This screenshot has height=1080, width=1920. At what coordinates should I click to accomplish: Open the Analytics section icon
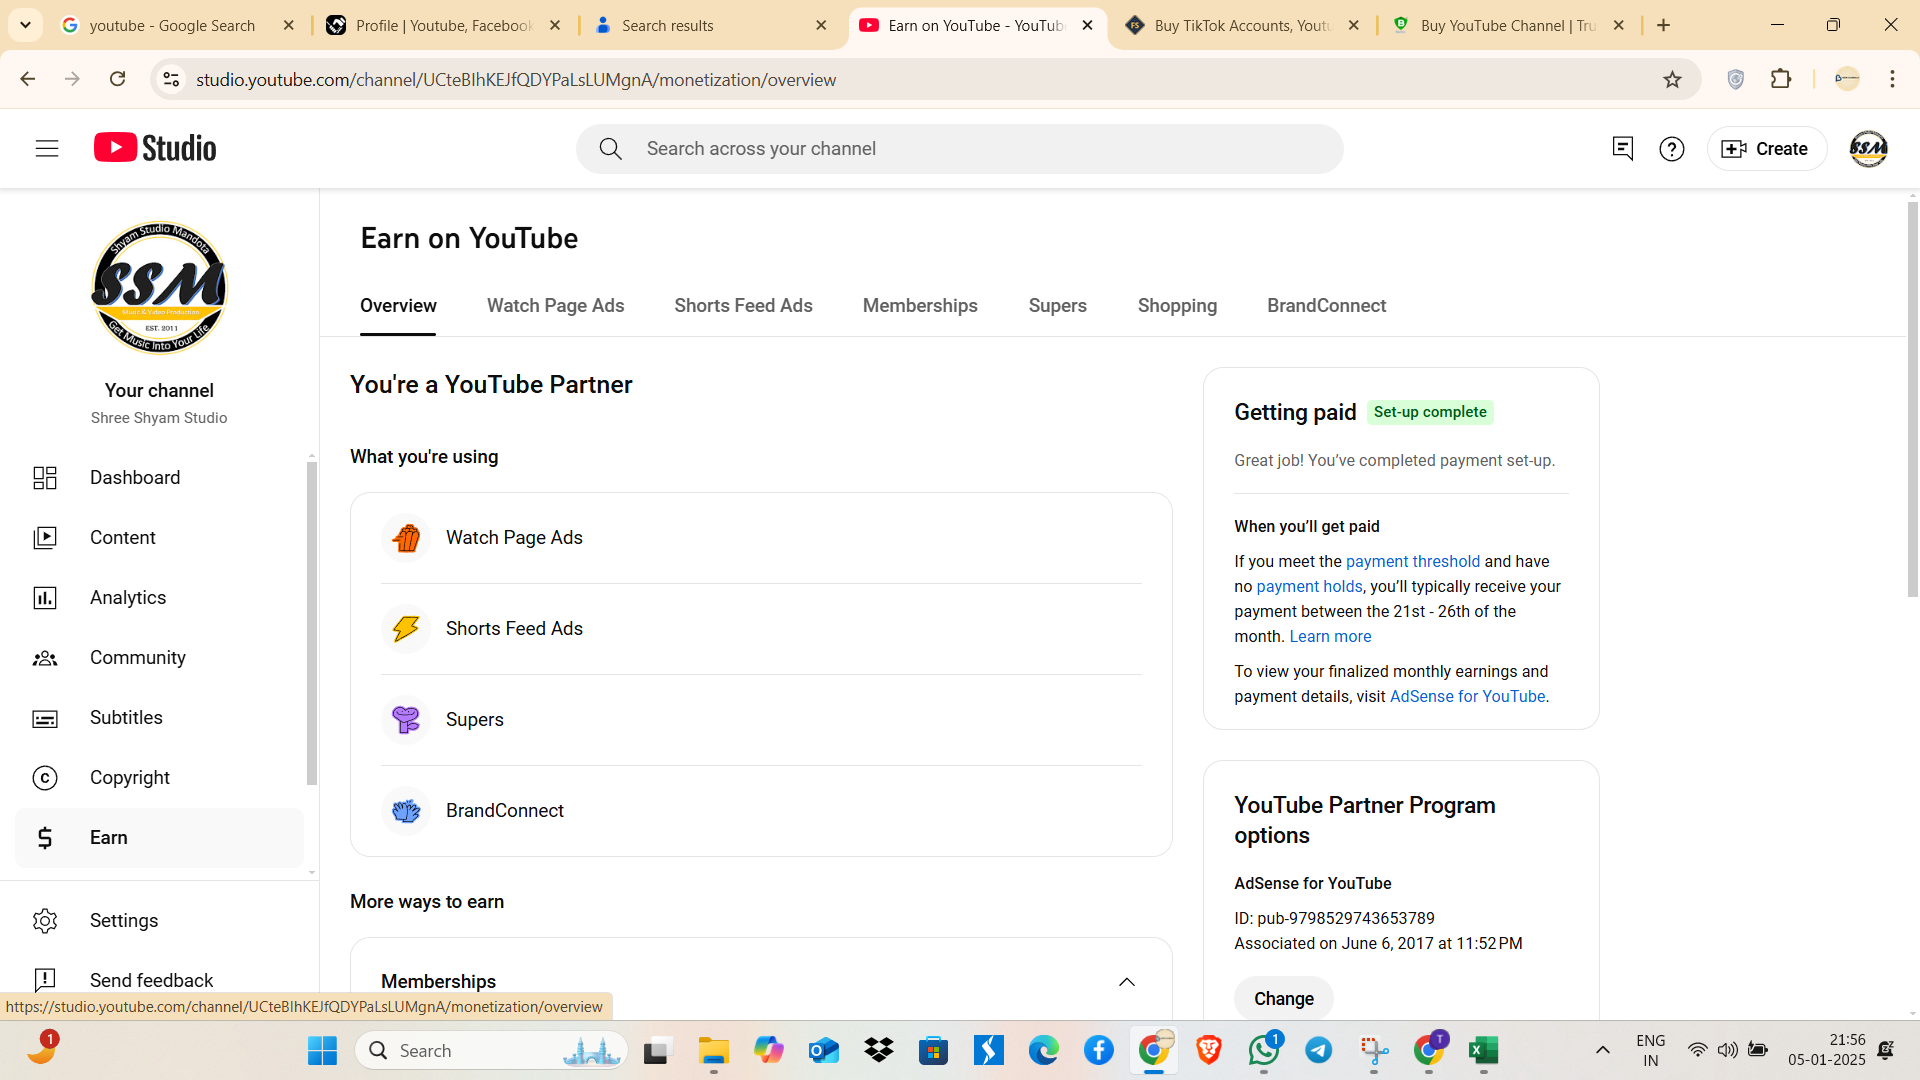pyautogui.click(x=45, y=598)
